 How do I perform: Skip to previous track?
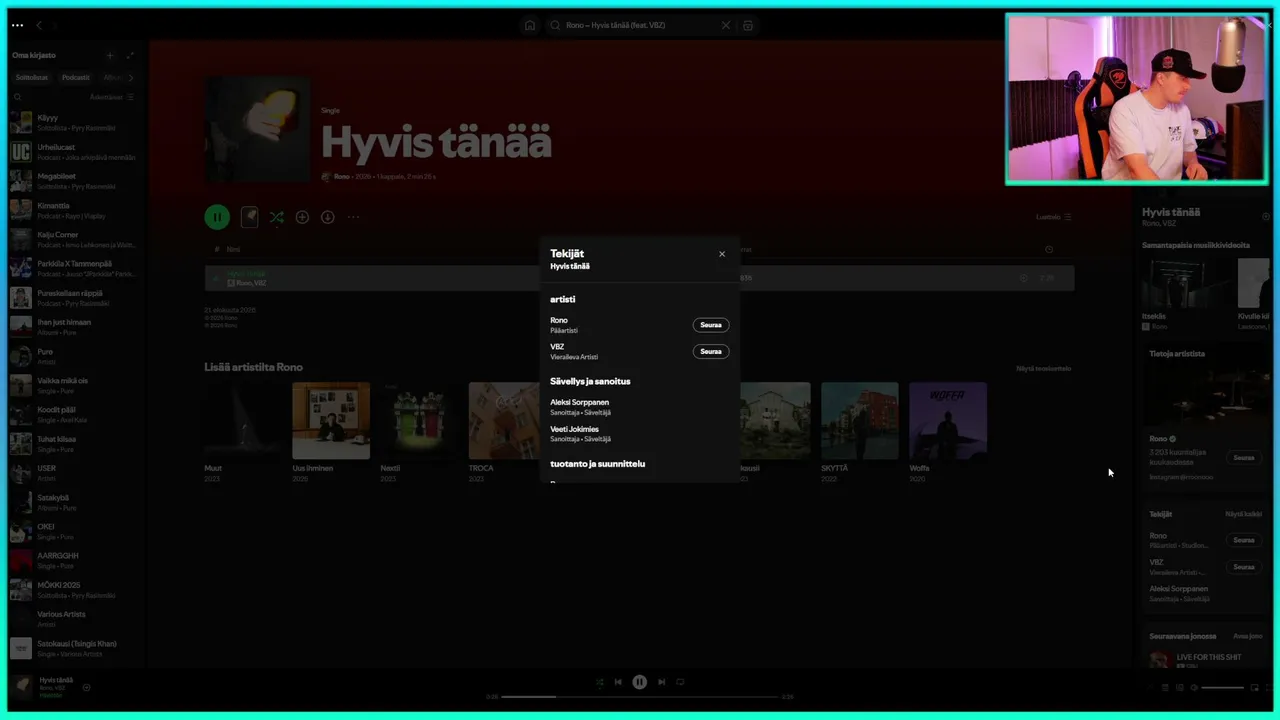tap(618, 682)
